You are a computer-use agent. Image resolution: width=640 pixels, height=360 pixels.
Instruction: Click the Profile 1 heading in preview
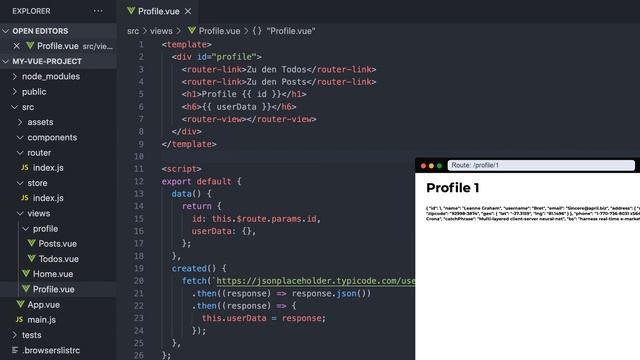[x=453, y=188]
